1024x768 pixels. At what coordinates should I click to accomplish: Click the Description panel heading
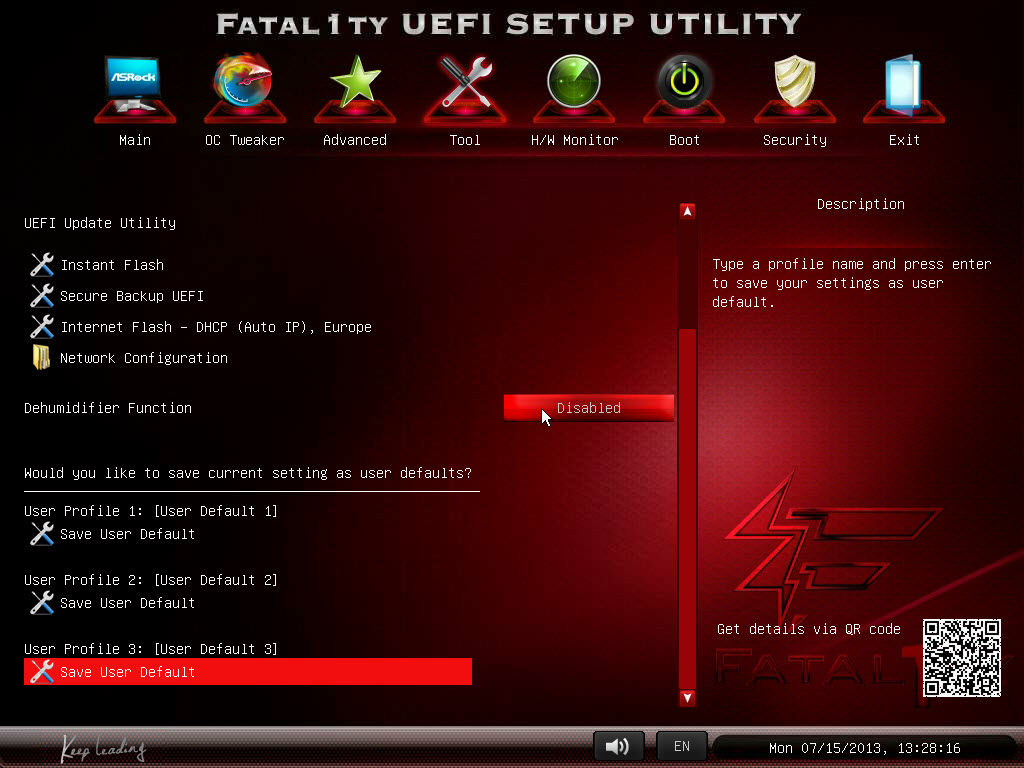(x=861, y=204)
